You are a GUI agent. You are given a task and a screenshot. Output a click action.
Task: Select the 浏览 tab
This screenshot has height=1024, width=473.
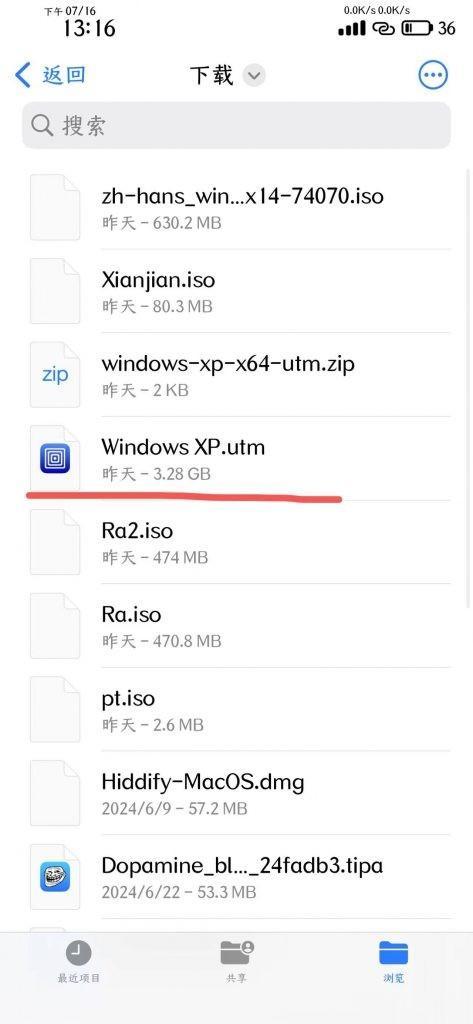coord(393,963)
